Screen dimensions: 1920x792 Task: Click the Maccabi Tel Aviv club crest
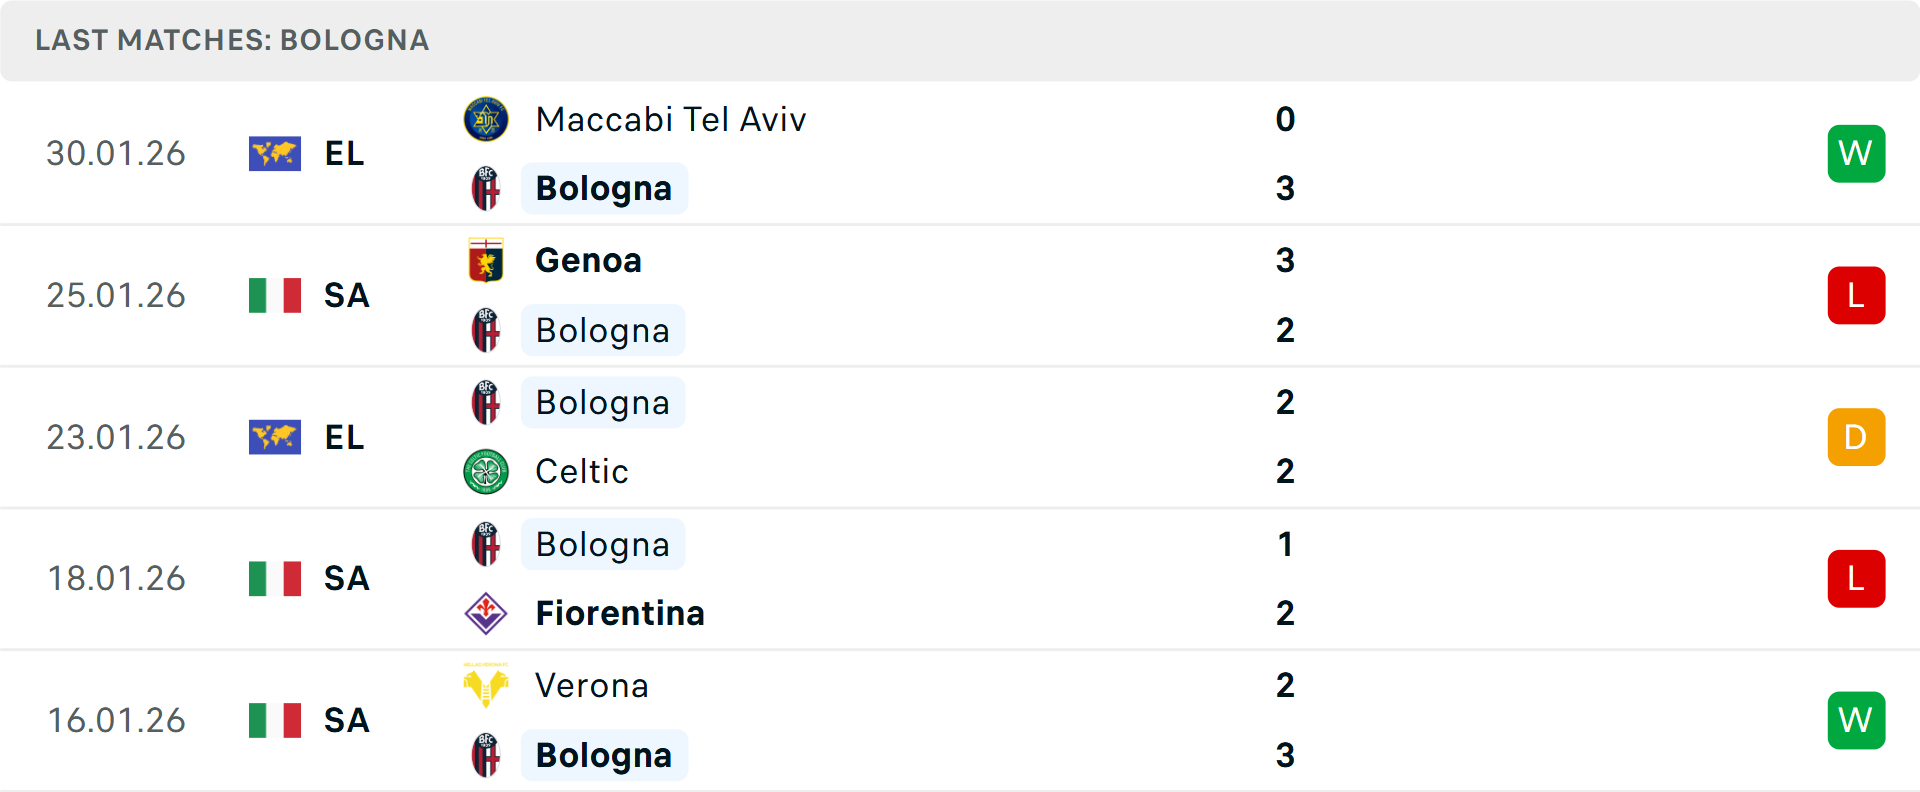click(486, 119)
